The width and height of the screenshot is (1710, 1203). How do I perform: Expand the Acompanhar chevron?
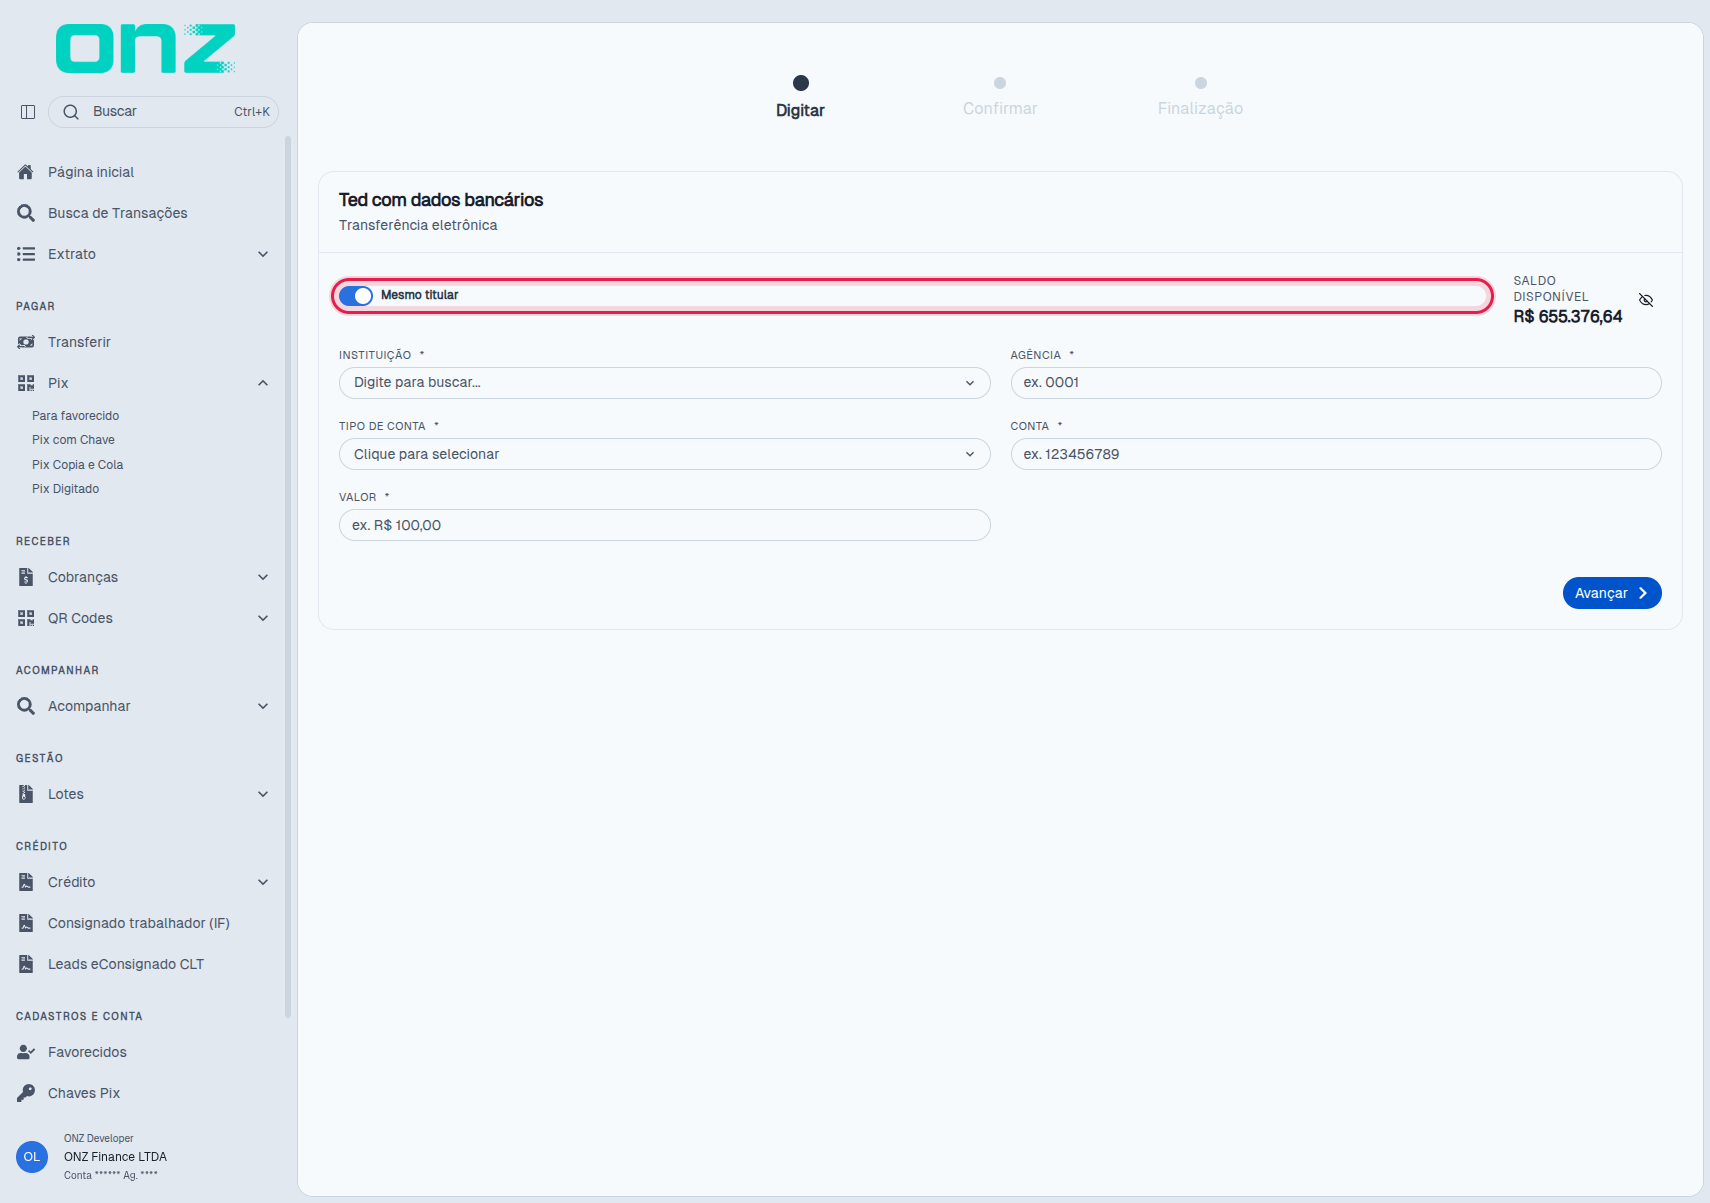[x=263, y=706]
